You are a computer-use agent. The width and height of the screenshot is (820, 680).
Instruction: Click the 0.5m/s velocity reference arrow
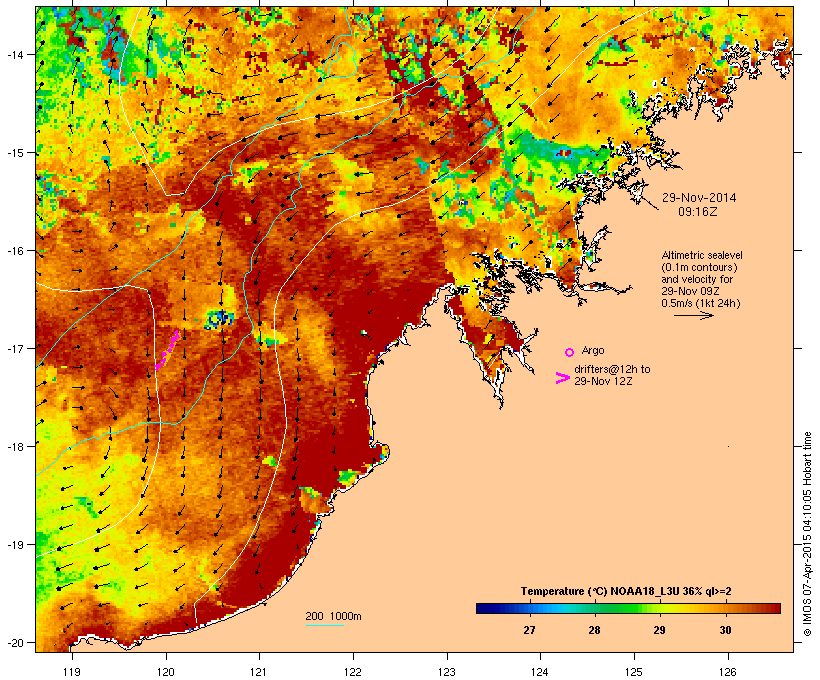693,315
